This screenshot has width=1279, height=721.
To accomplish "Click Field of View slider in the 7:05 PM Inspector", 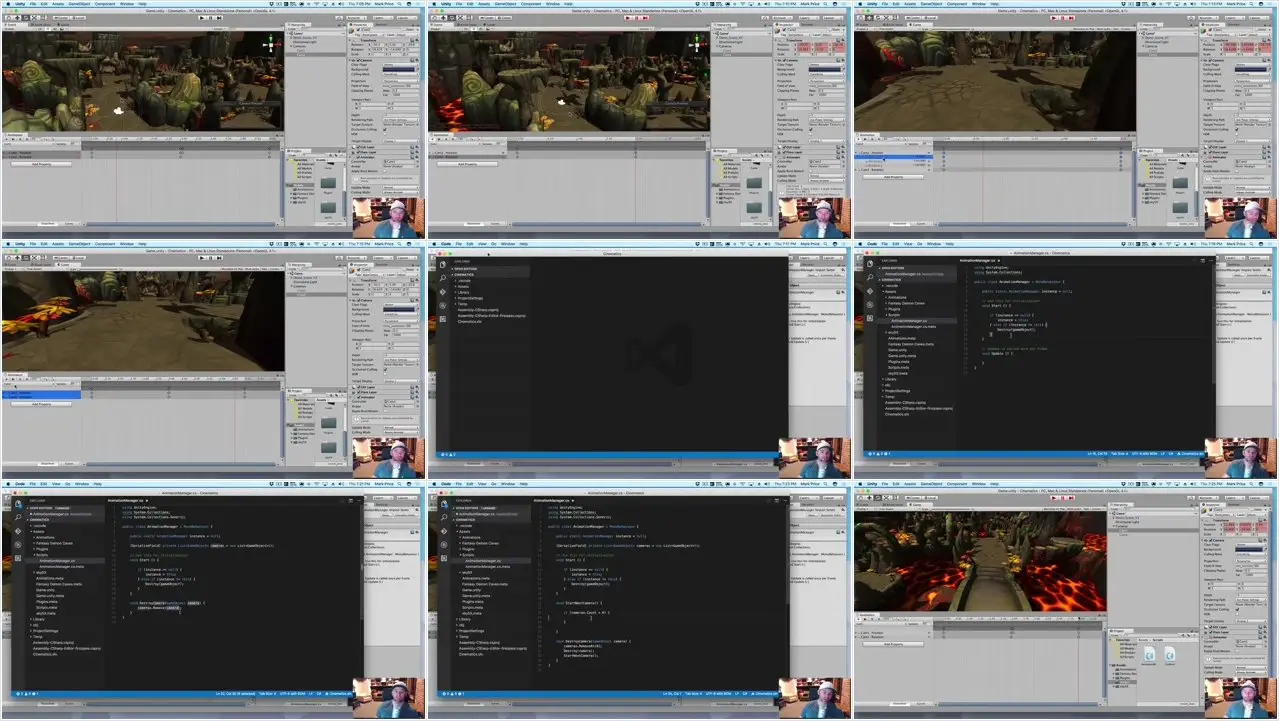I will (x=394, y=86).
